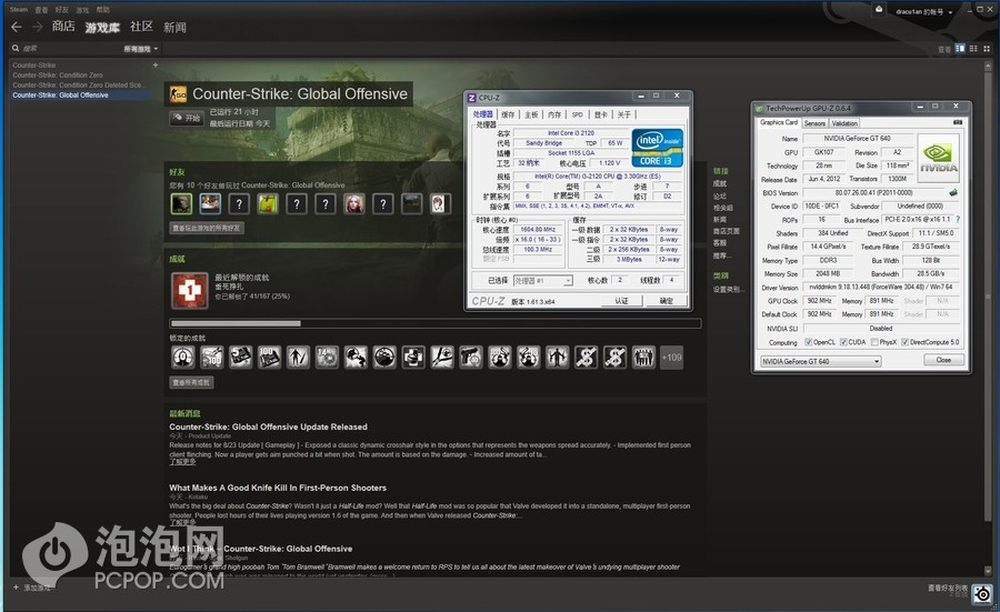This screenshot has width=1000, height=612.
Task: Open the yellow-green friend avatar
Action: [267, 203]
